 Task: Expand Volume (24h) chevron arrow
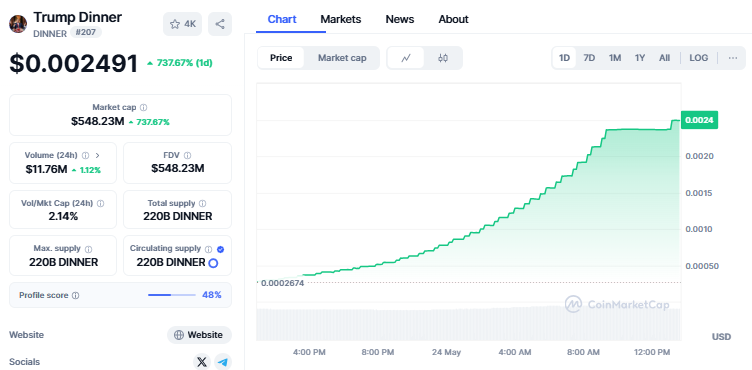click(97, 155)
